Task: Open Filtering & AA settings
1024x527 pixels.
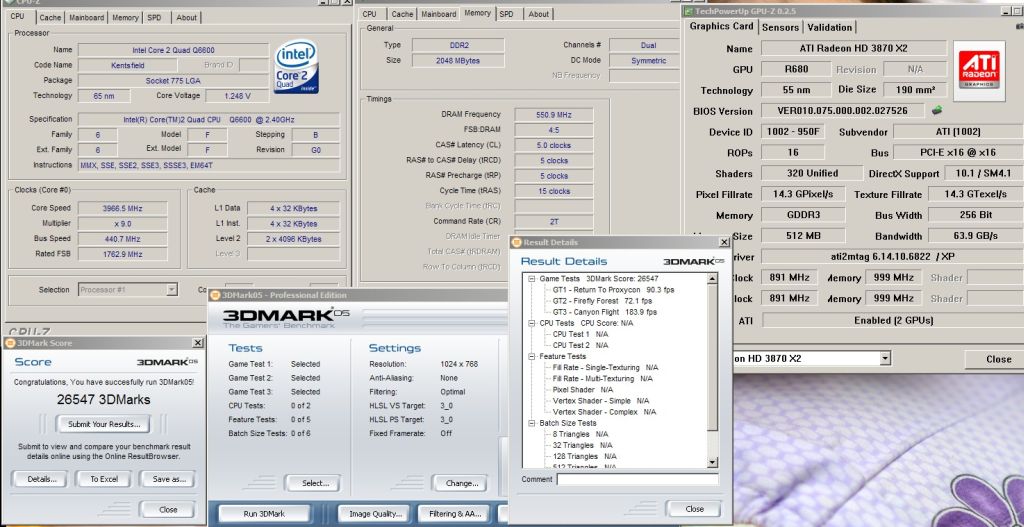Action: click(x=455, y=514)
